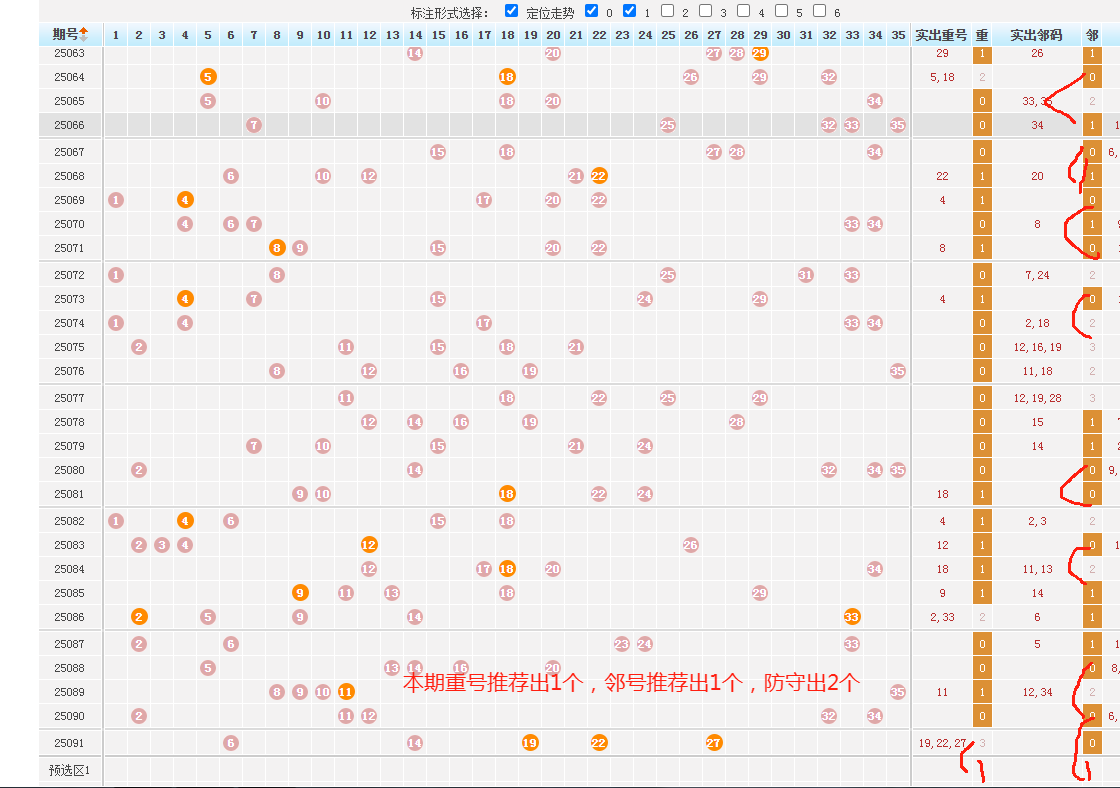Click orange ball 9 in row 25085
Screen dimensions: 1120x788
pyautogui.click(x=300, y=593)
